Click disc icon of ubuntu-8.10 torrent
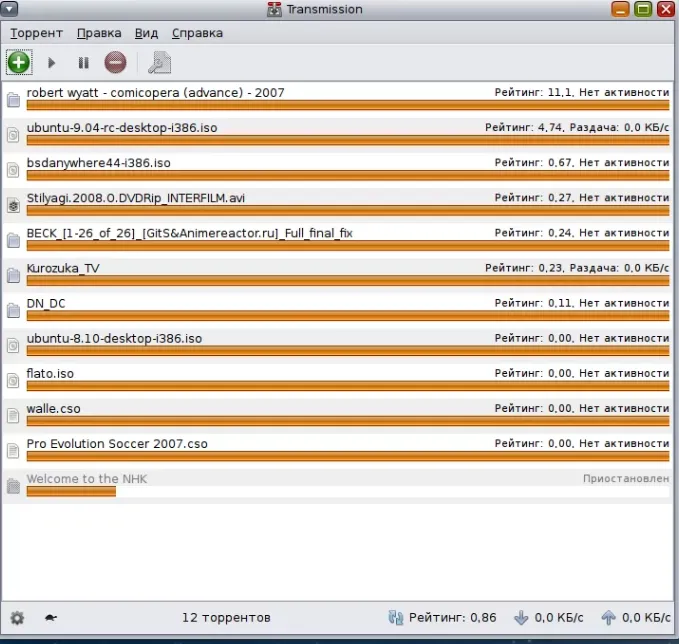The width and height of the screenshot is (679, 644). [x=13, y=345]
